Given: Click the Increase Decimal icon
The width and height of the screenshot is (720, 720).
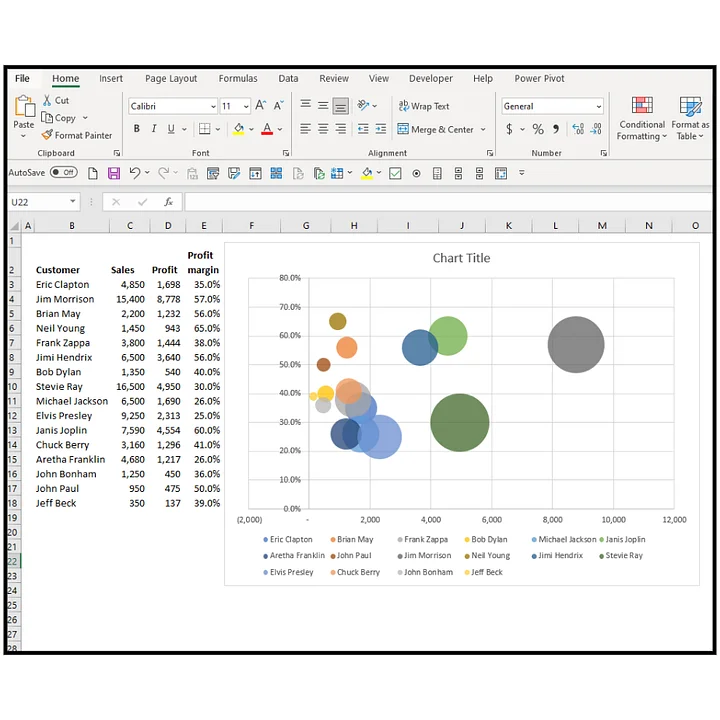Looking at the screenshot, I should (578, 129).
